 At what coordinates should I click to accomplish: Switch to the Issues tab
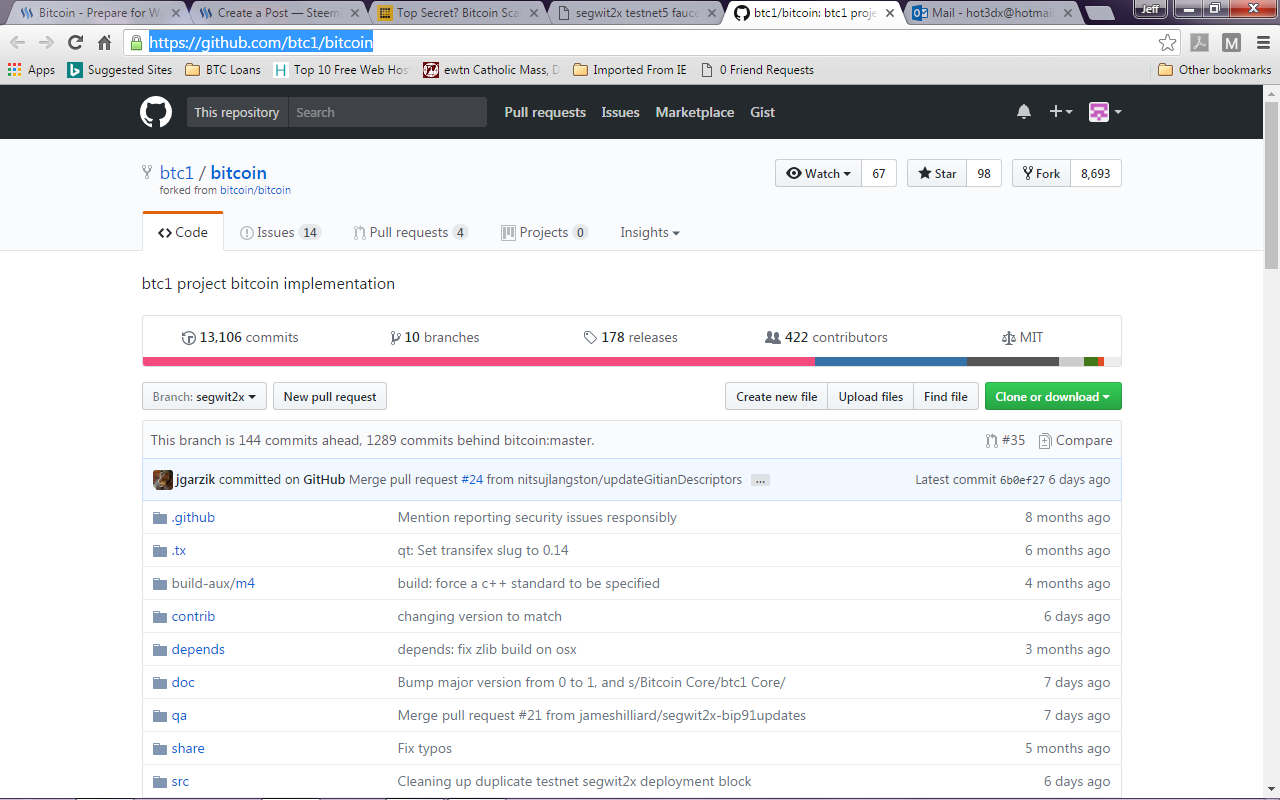coord(280,232)
